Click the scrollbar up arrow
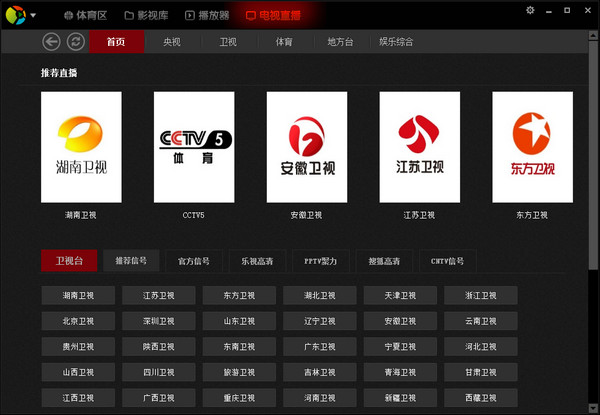Viewport: 600px width, 415px height. [593, 36]
